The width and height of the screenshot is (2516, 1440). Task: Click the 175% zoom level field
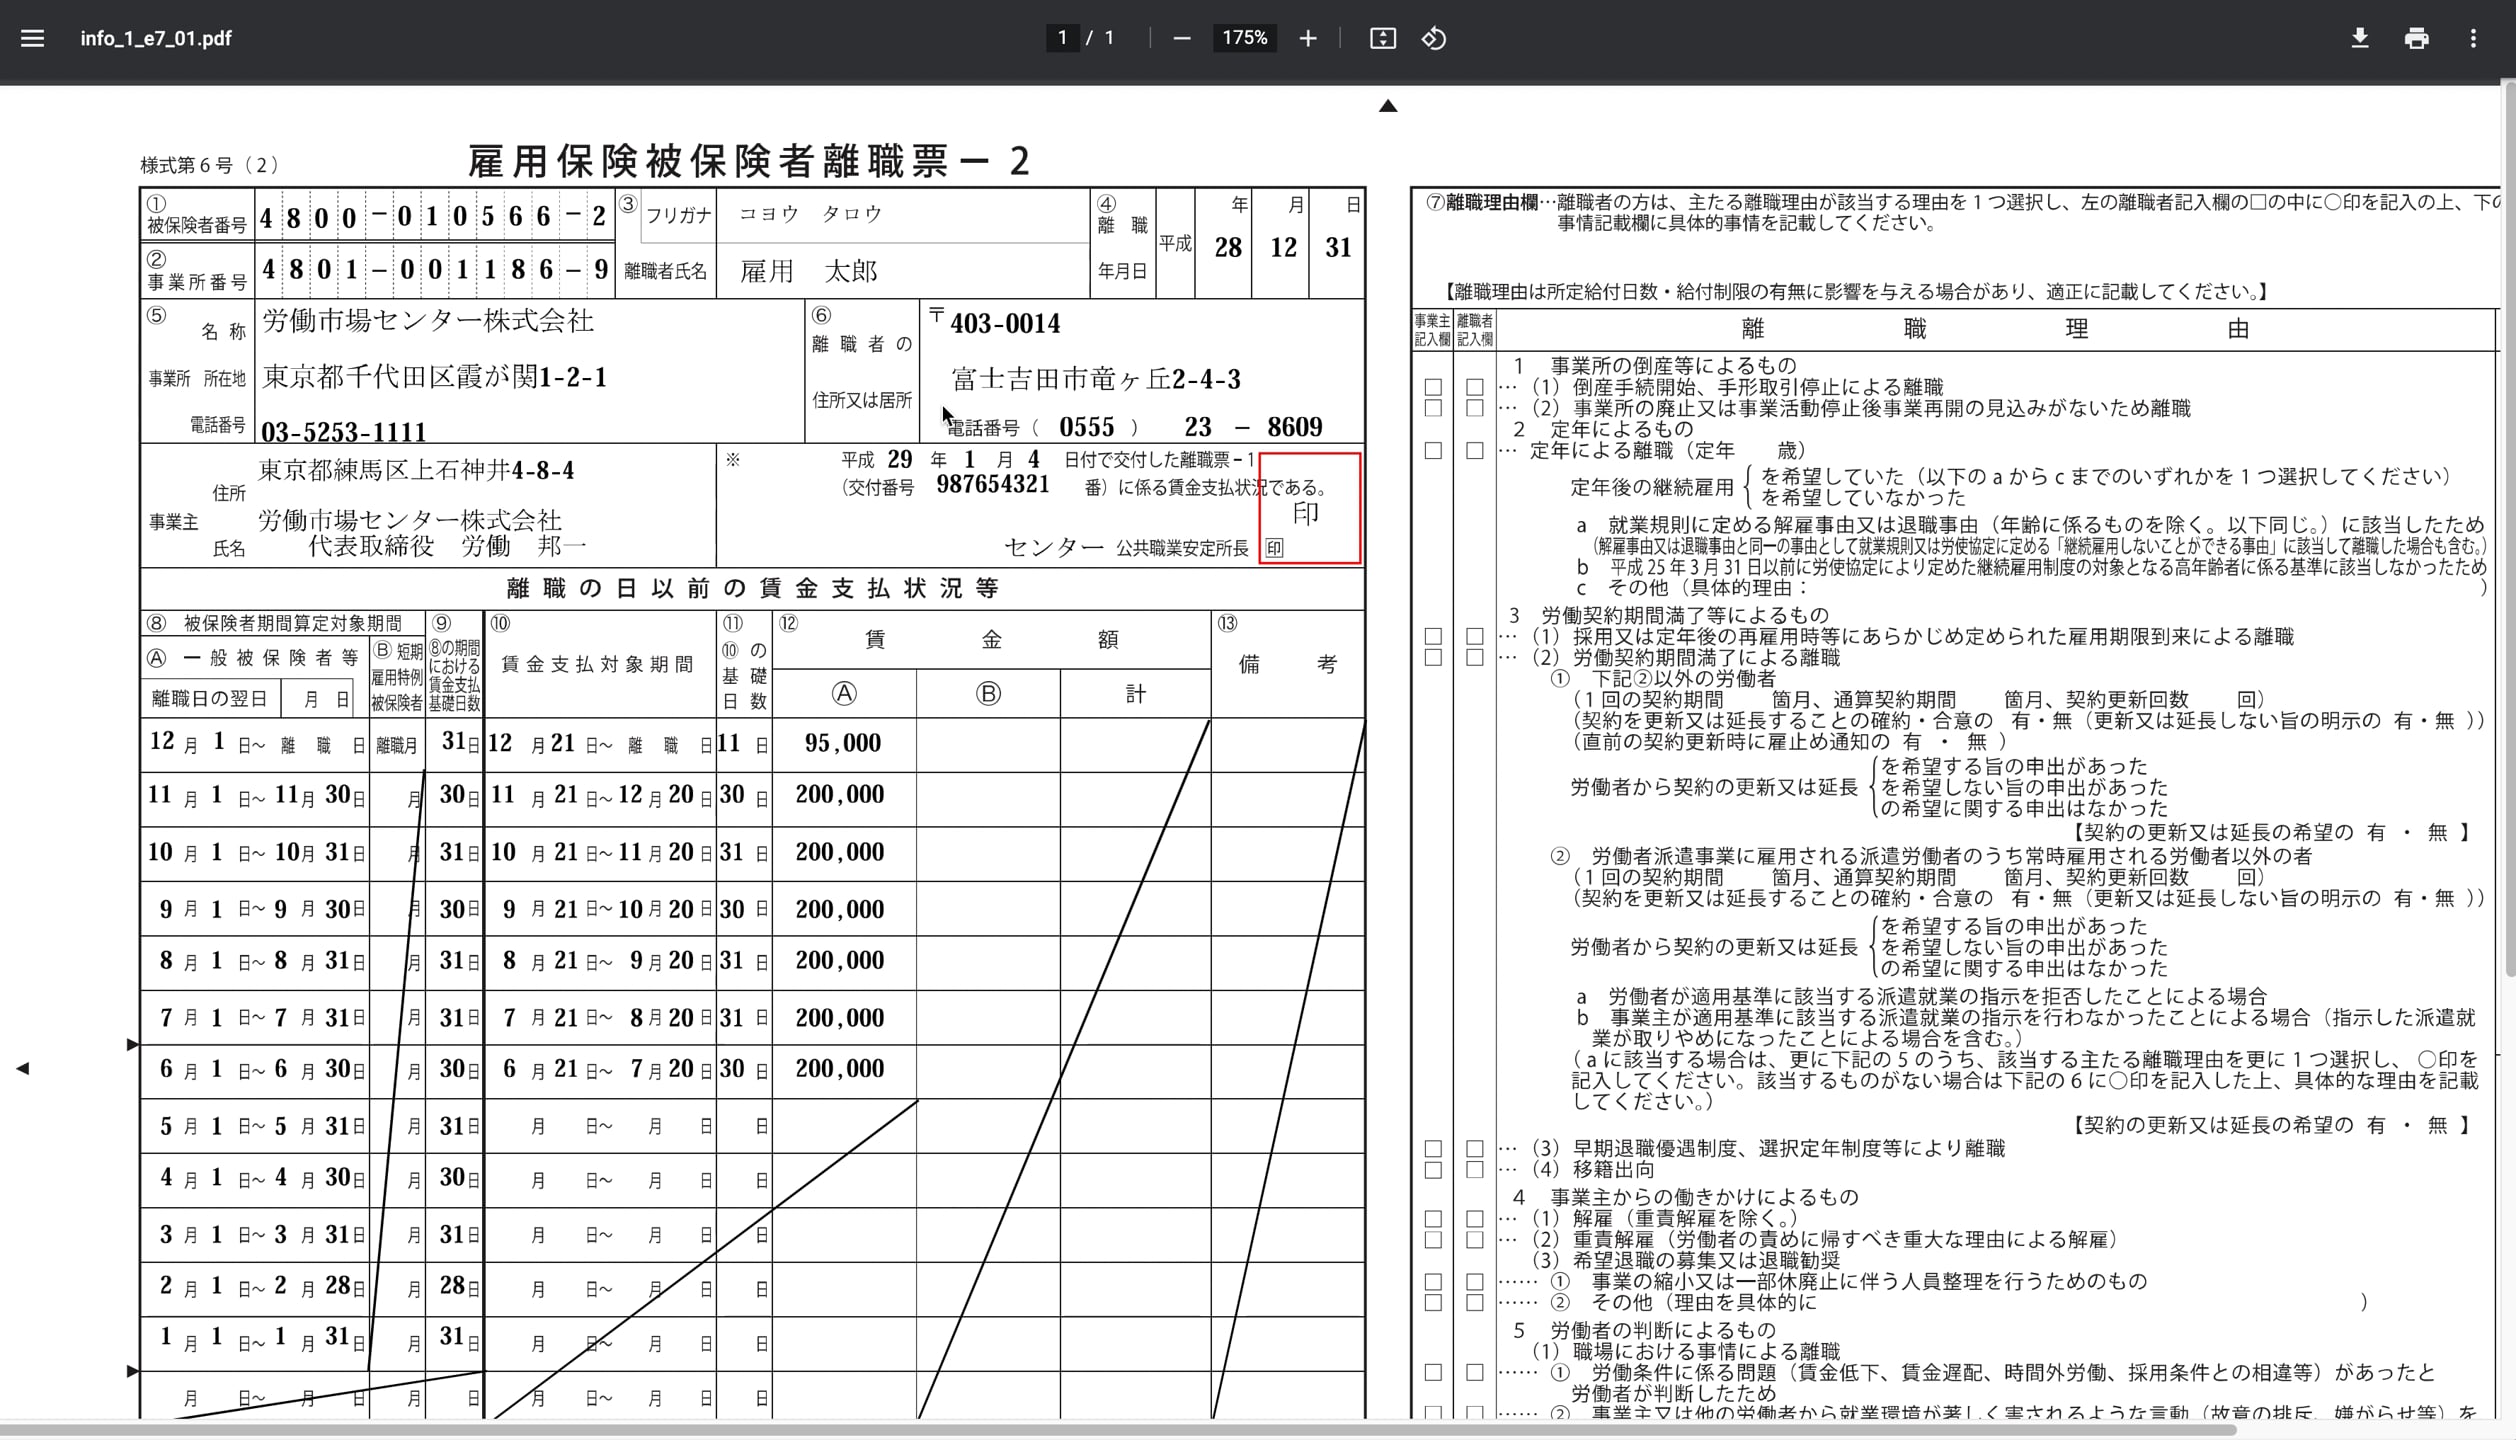pos(1244,38)
